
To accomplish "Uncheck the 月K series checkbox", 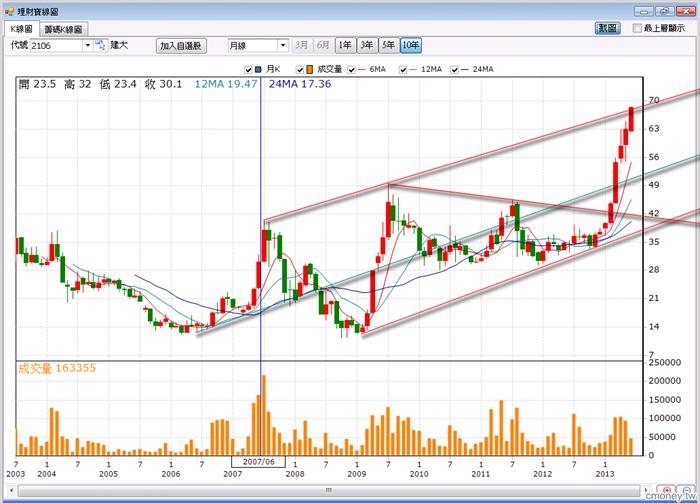I will click(x=248, y=69).
